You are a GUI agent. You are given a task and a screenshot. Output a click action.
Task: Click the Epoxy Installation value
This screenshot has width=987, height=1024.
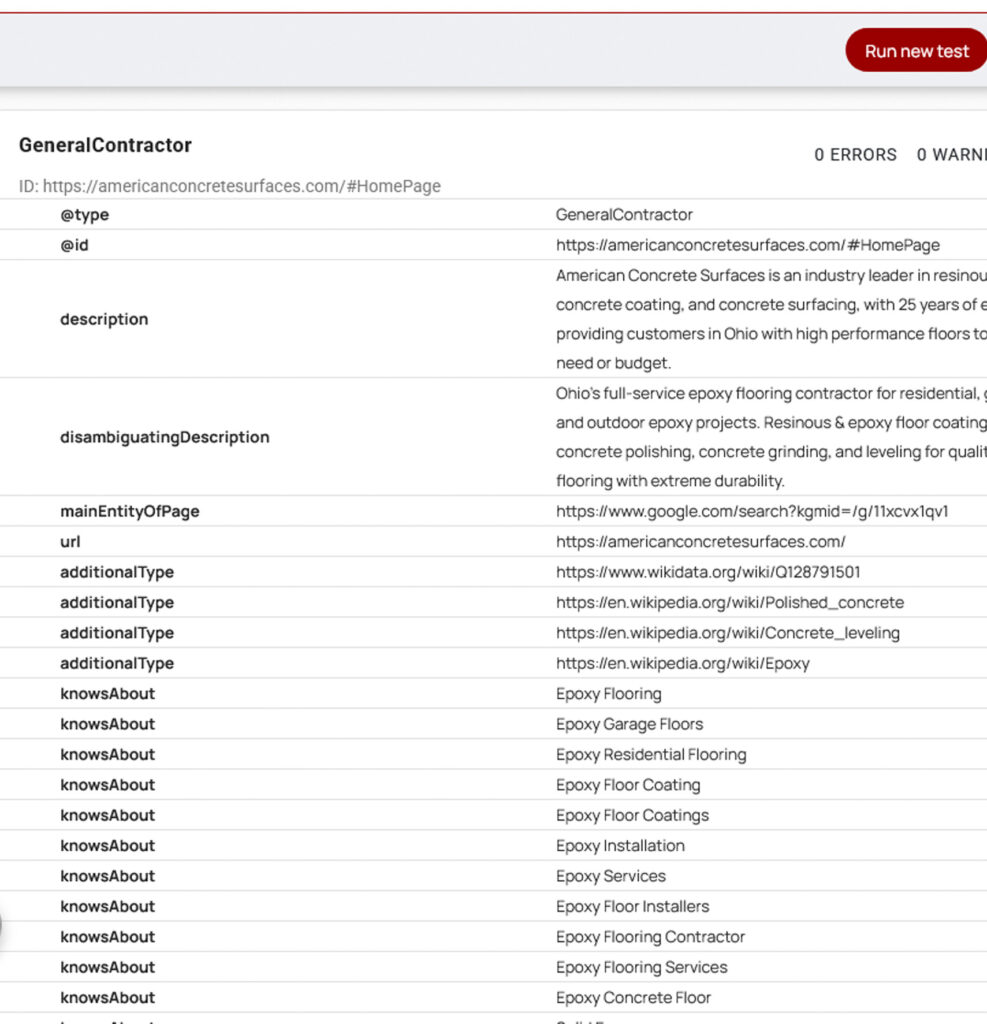click(x=620, y=845)
